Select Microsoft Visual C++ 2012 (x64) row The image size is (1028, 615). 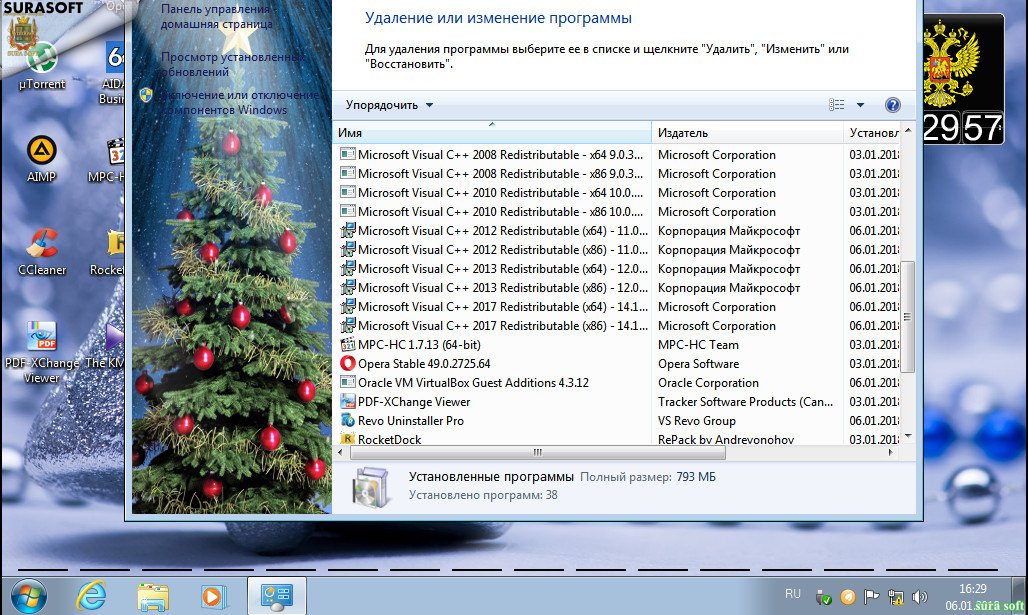pyautogui.click(x=616, y=231)
